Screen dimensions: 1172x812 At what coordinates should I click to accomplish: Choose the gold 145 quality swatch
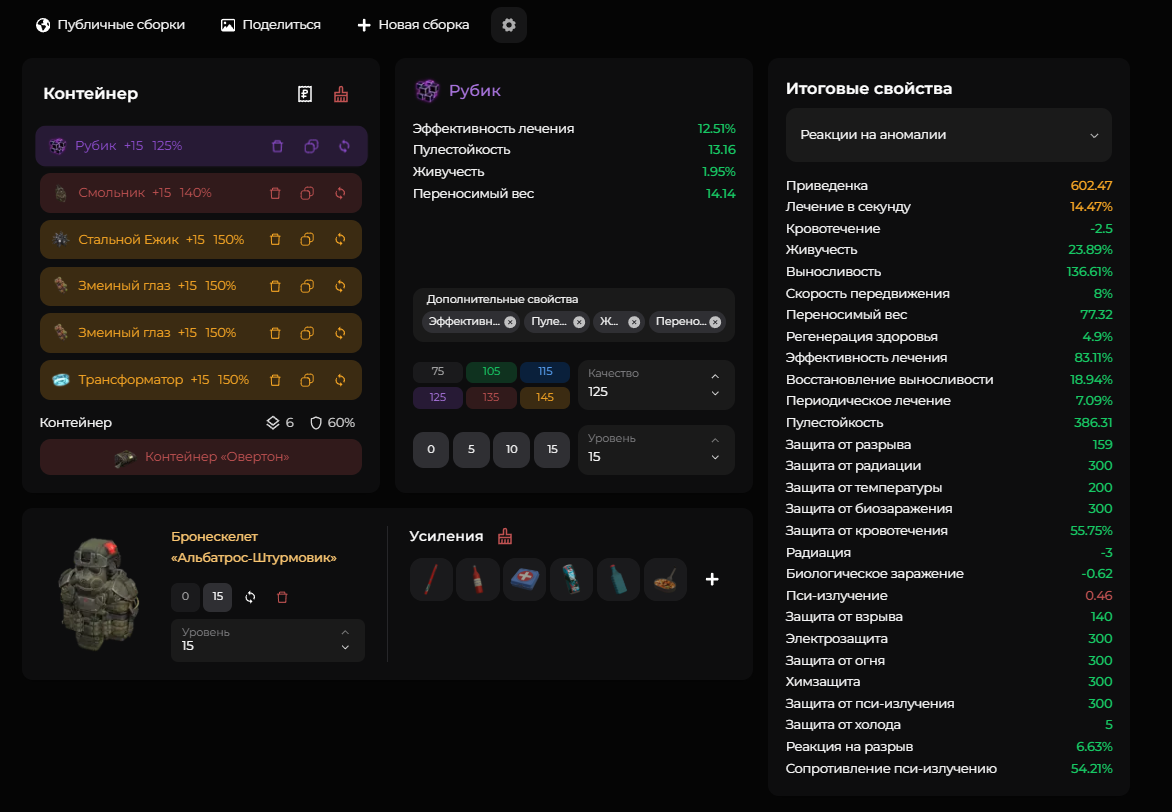(x=545, y=397)
